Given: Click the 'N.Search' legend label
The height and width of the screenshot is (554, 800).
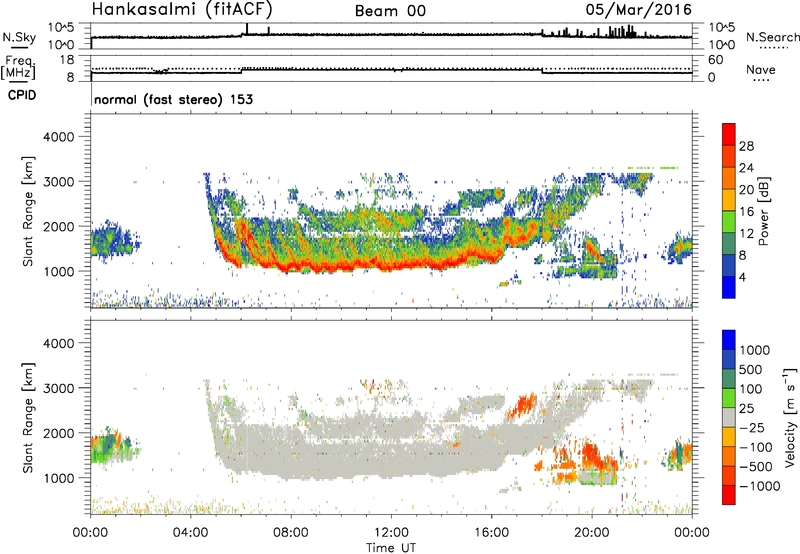Looking at the screenshot, I should 772,37.
